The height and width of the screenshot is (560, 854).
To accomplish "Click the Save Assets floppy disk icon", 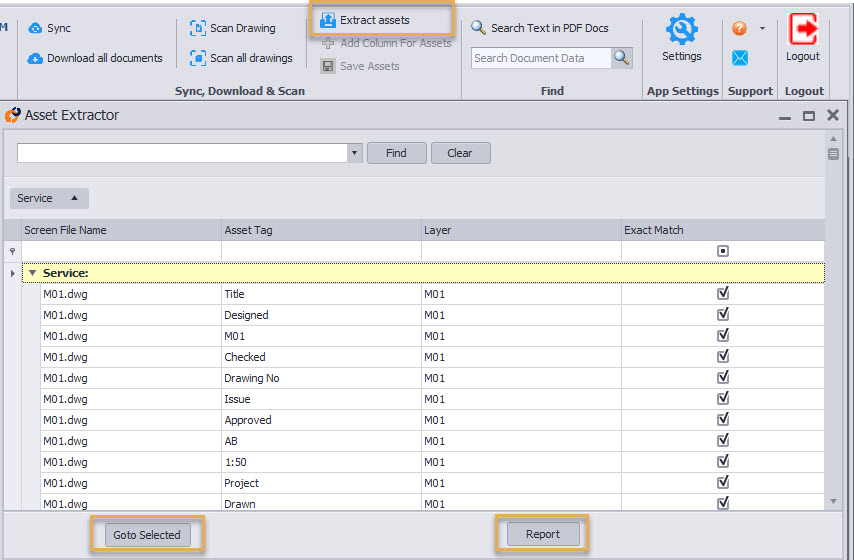I will 328,66.
